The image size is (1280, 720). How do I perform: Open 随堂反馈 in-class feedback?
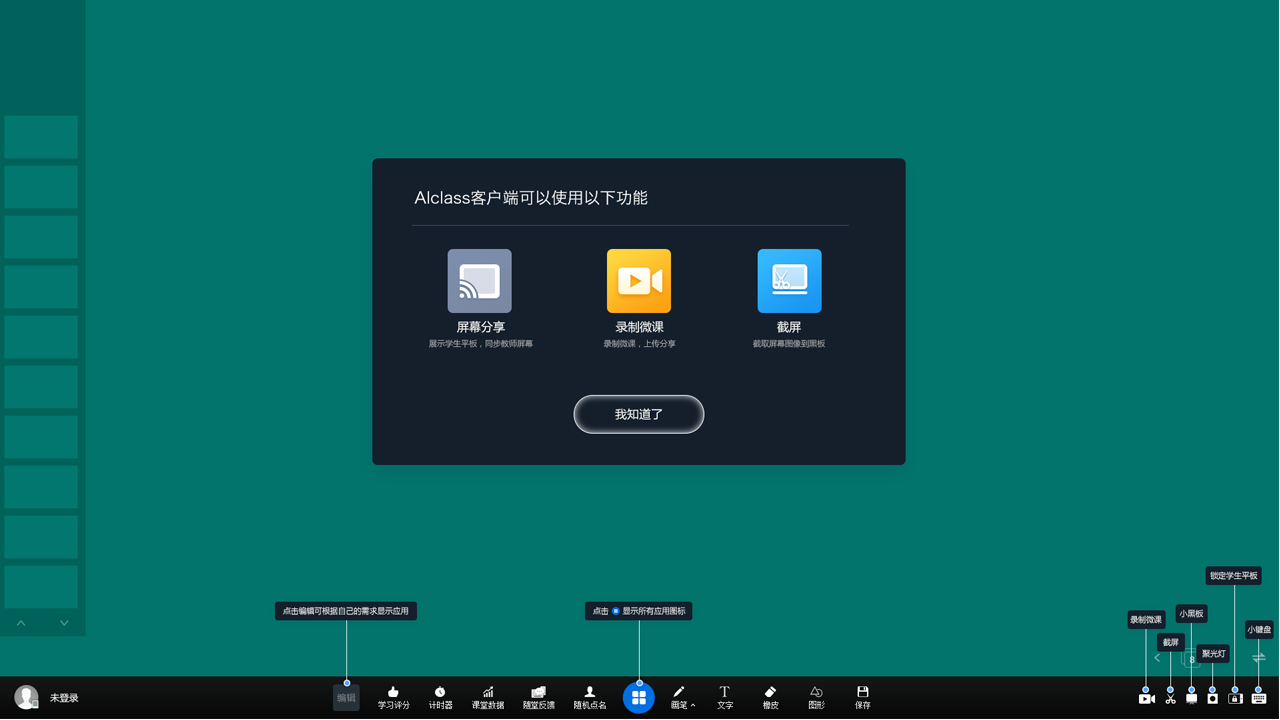coord(538,697)
